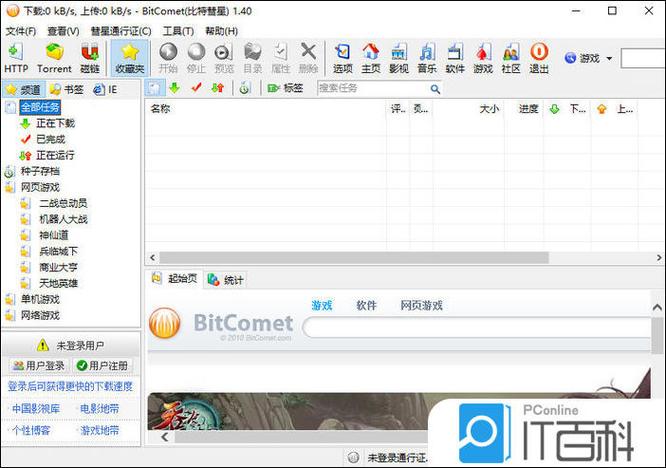Expand the 网络游戏 folder

[x=40, y=316]
